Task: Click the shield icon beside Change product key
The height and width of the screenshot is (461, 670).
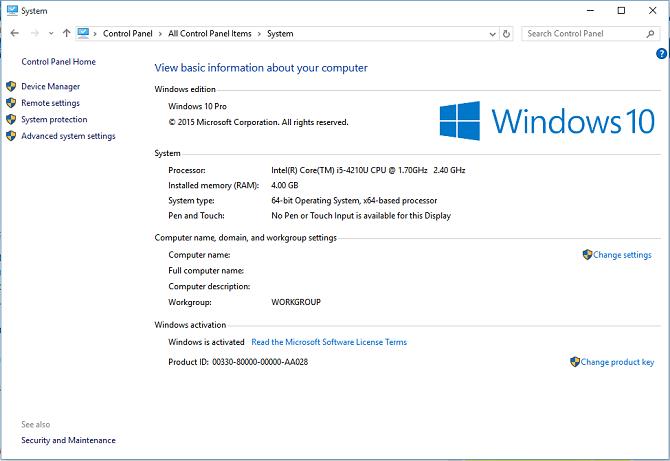Action: click(x=575, y=362)
